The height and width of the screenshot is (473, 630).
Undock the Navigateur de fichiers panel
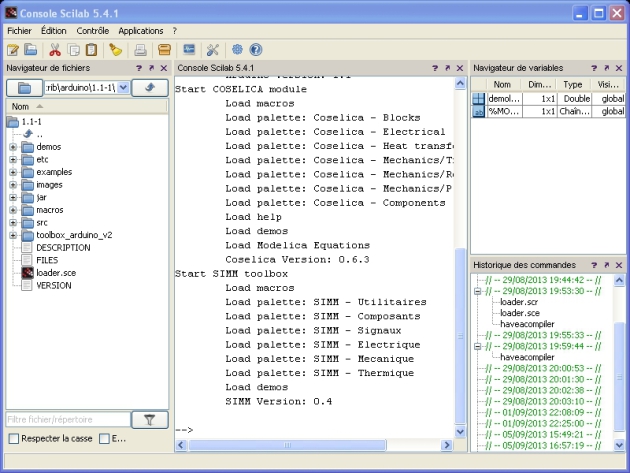click(x=151, y=68)
